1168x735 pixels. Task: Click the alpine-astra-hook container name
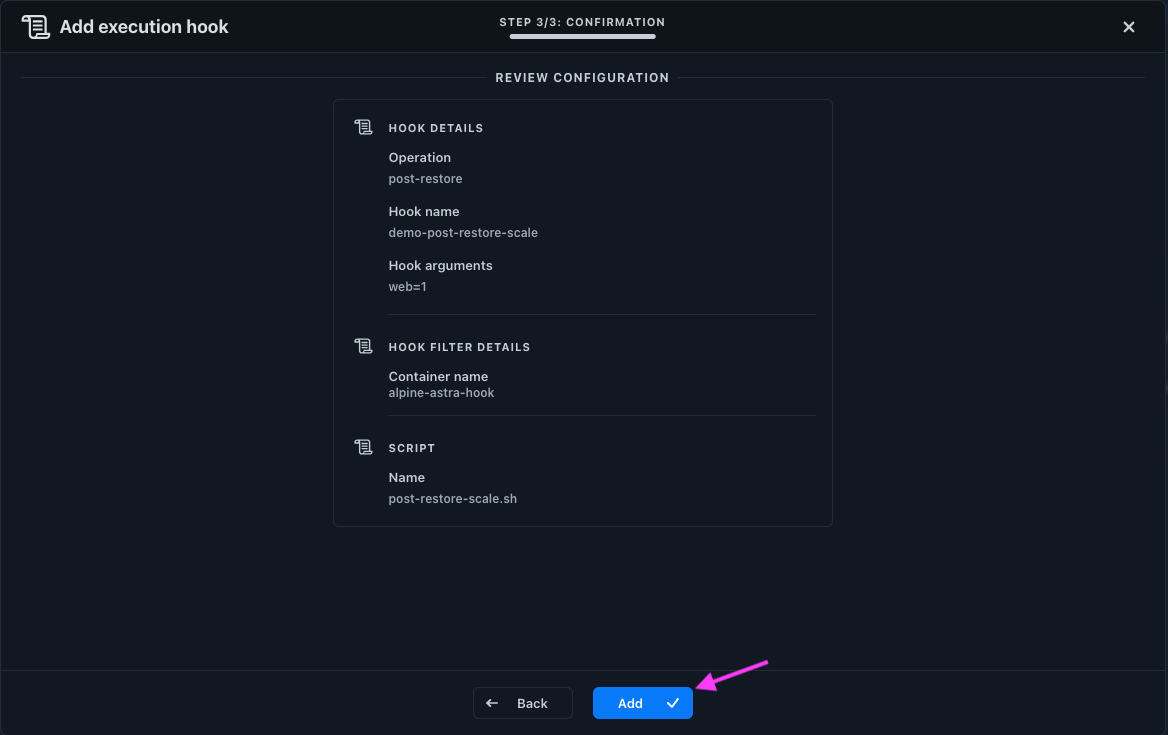[x=441, y=393]
